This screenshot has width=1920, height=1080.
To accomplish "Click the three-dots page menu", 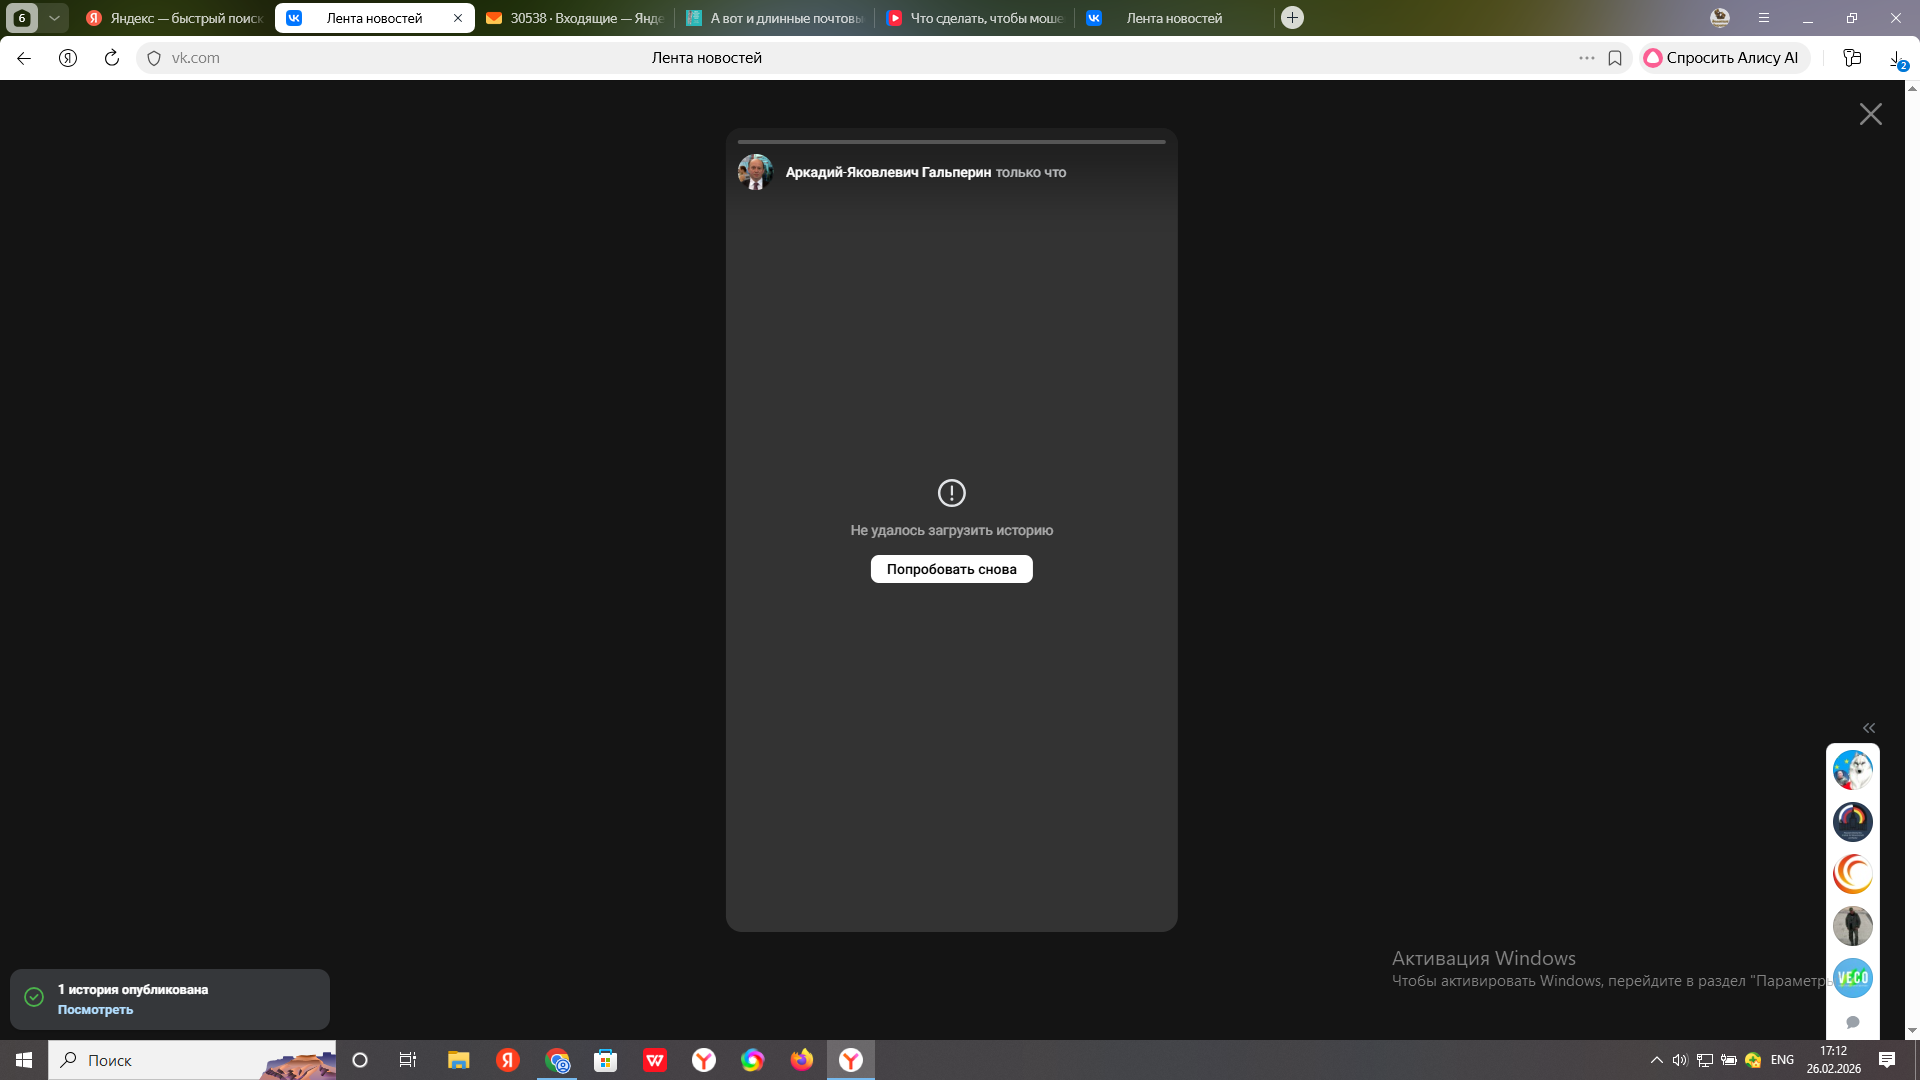I will pos(1586,58).
